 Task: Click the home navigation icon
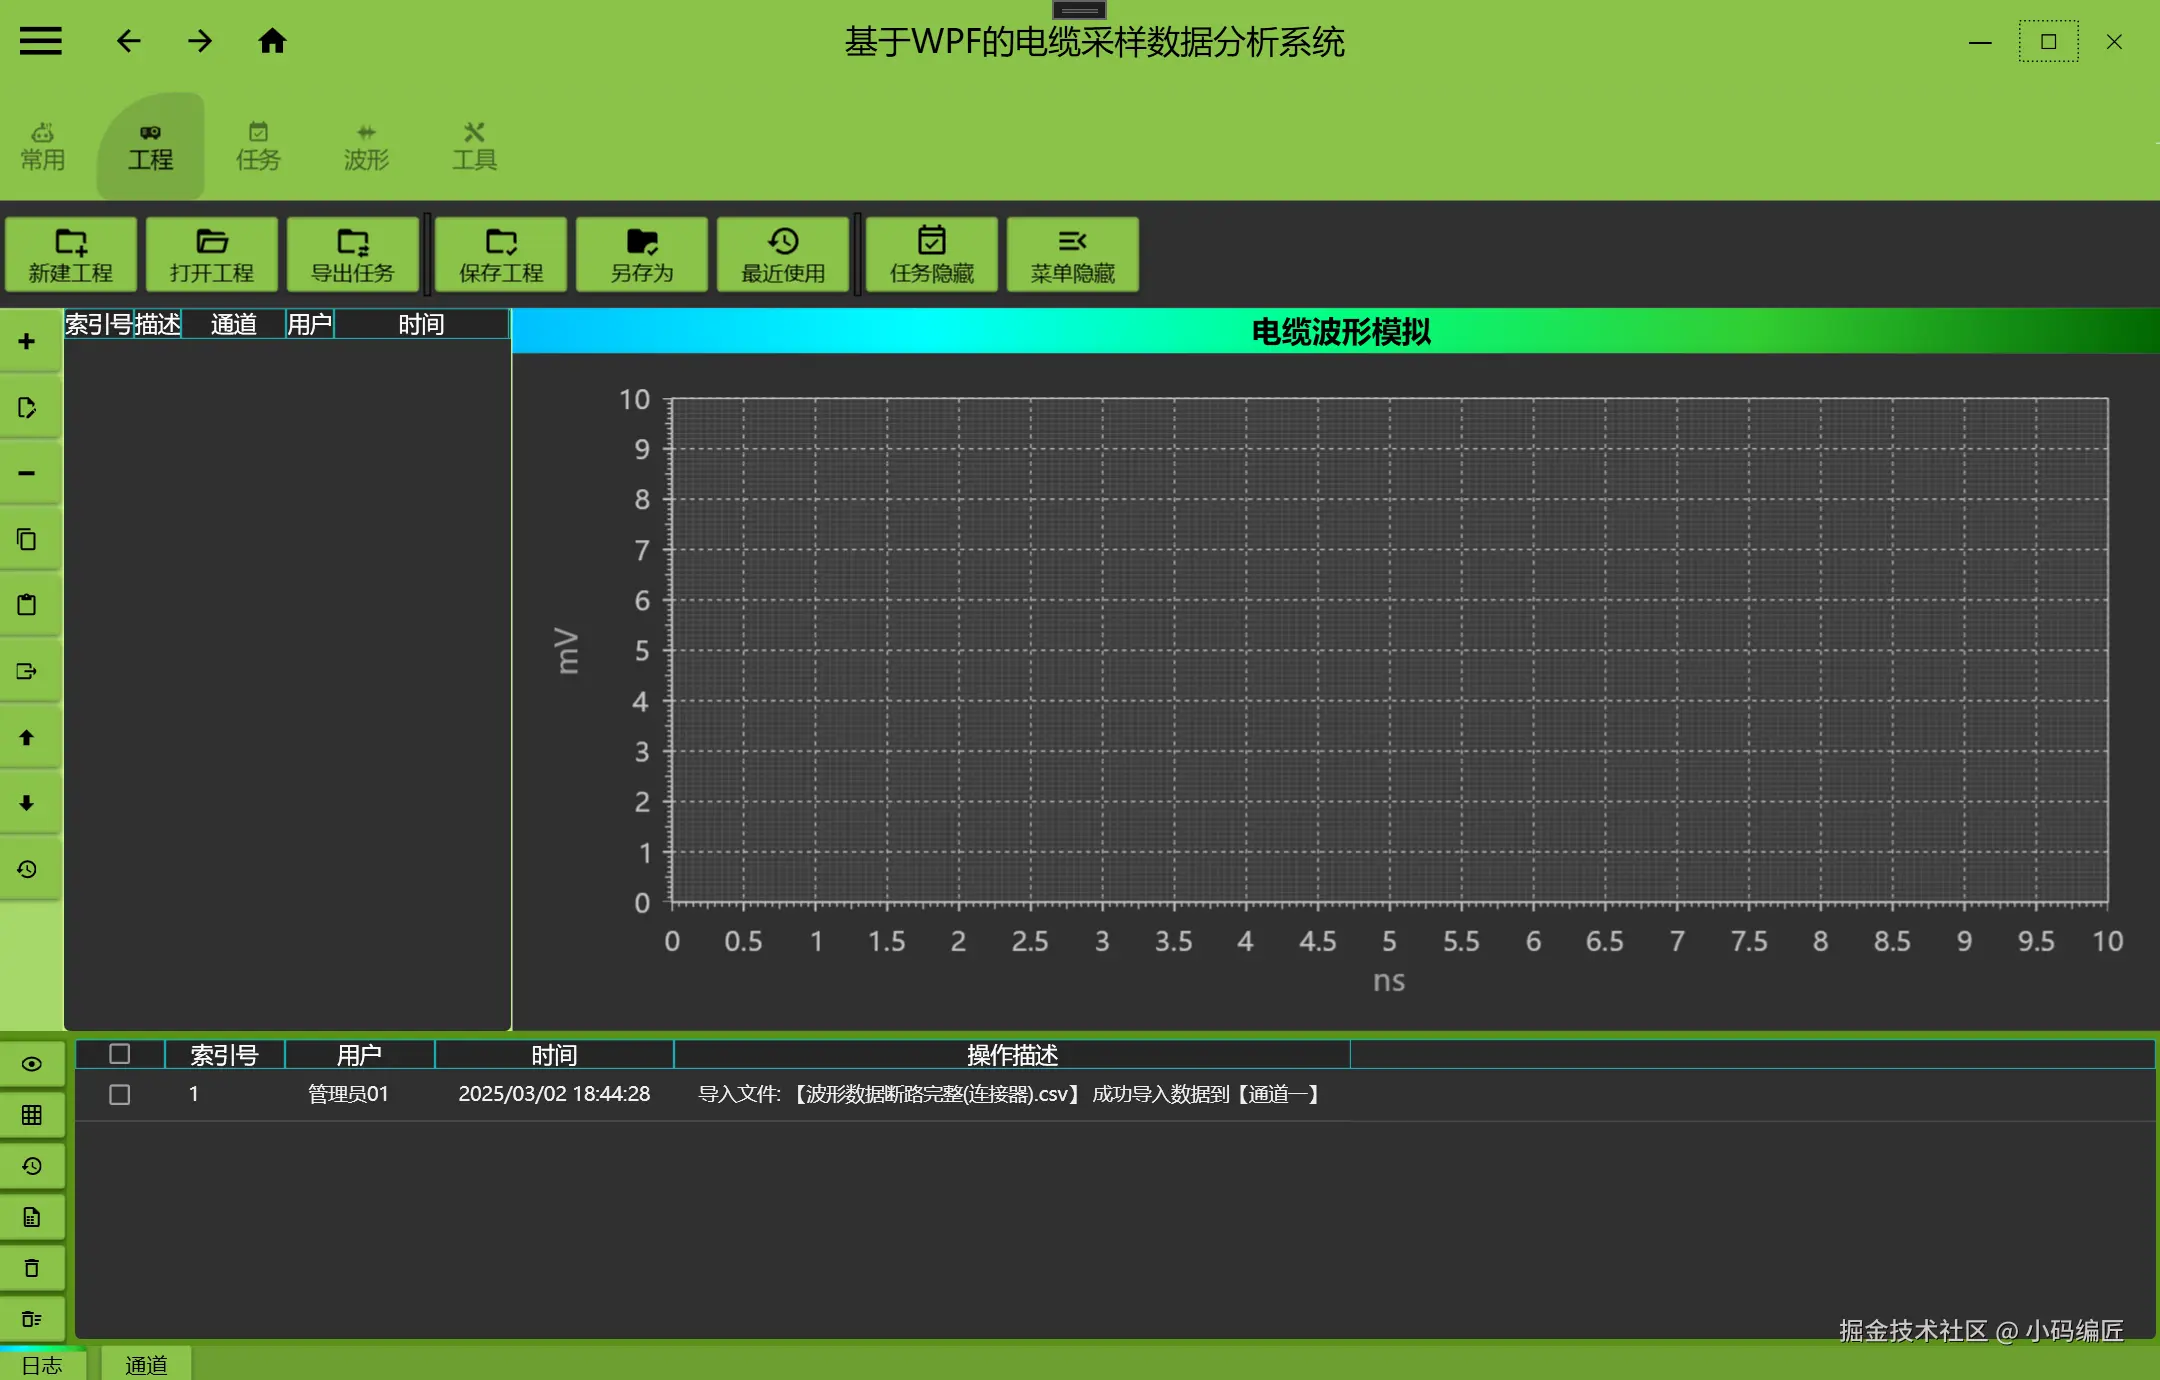tap(272, 41)
